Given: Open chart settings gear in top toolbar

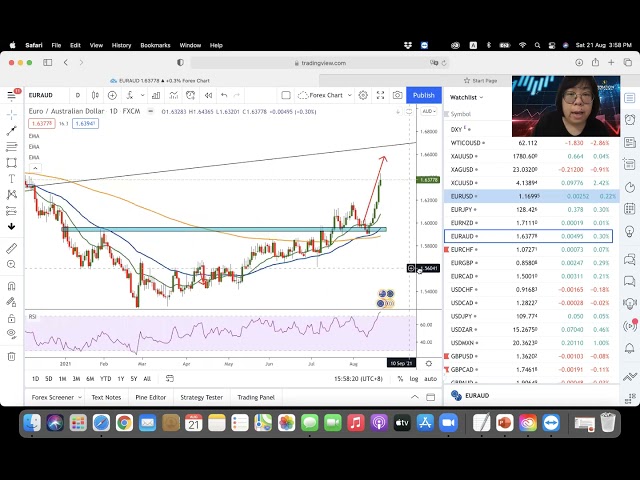Looking at the screenshot, I should (363, 95).
